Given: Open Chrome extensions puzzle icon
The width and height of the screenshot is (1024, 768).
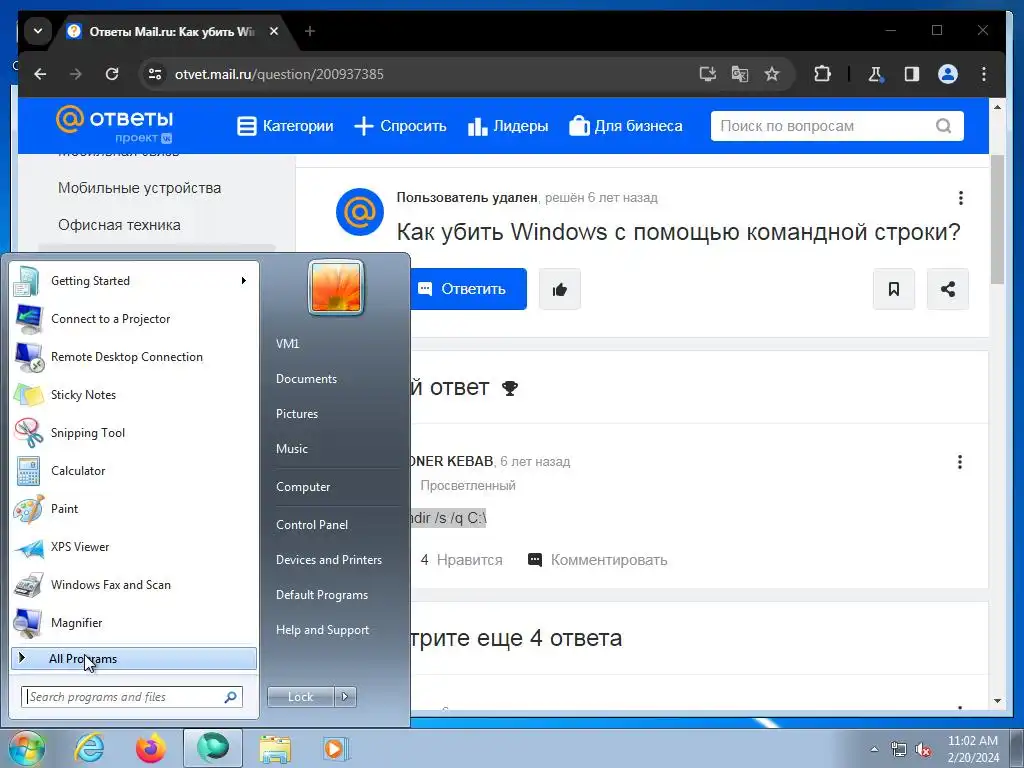Looking at the screenshot, I should [822, 74].
